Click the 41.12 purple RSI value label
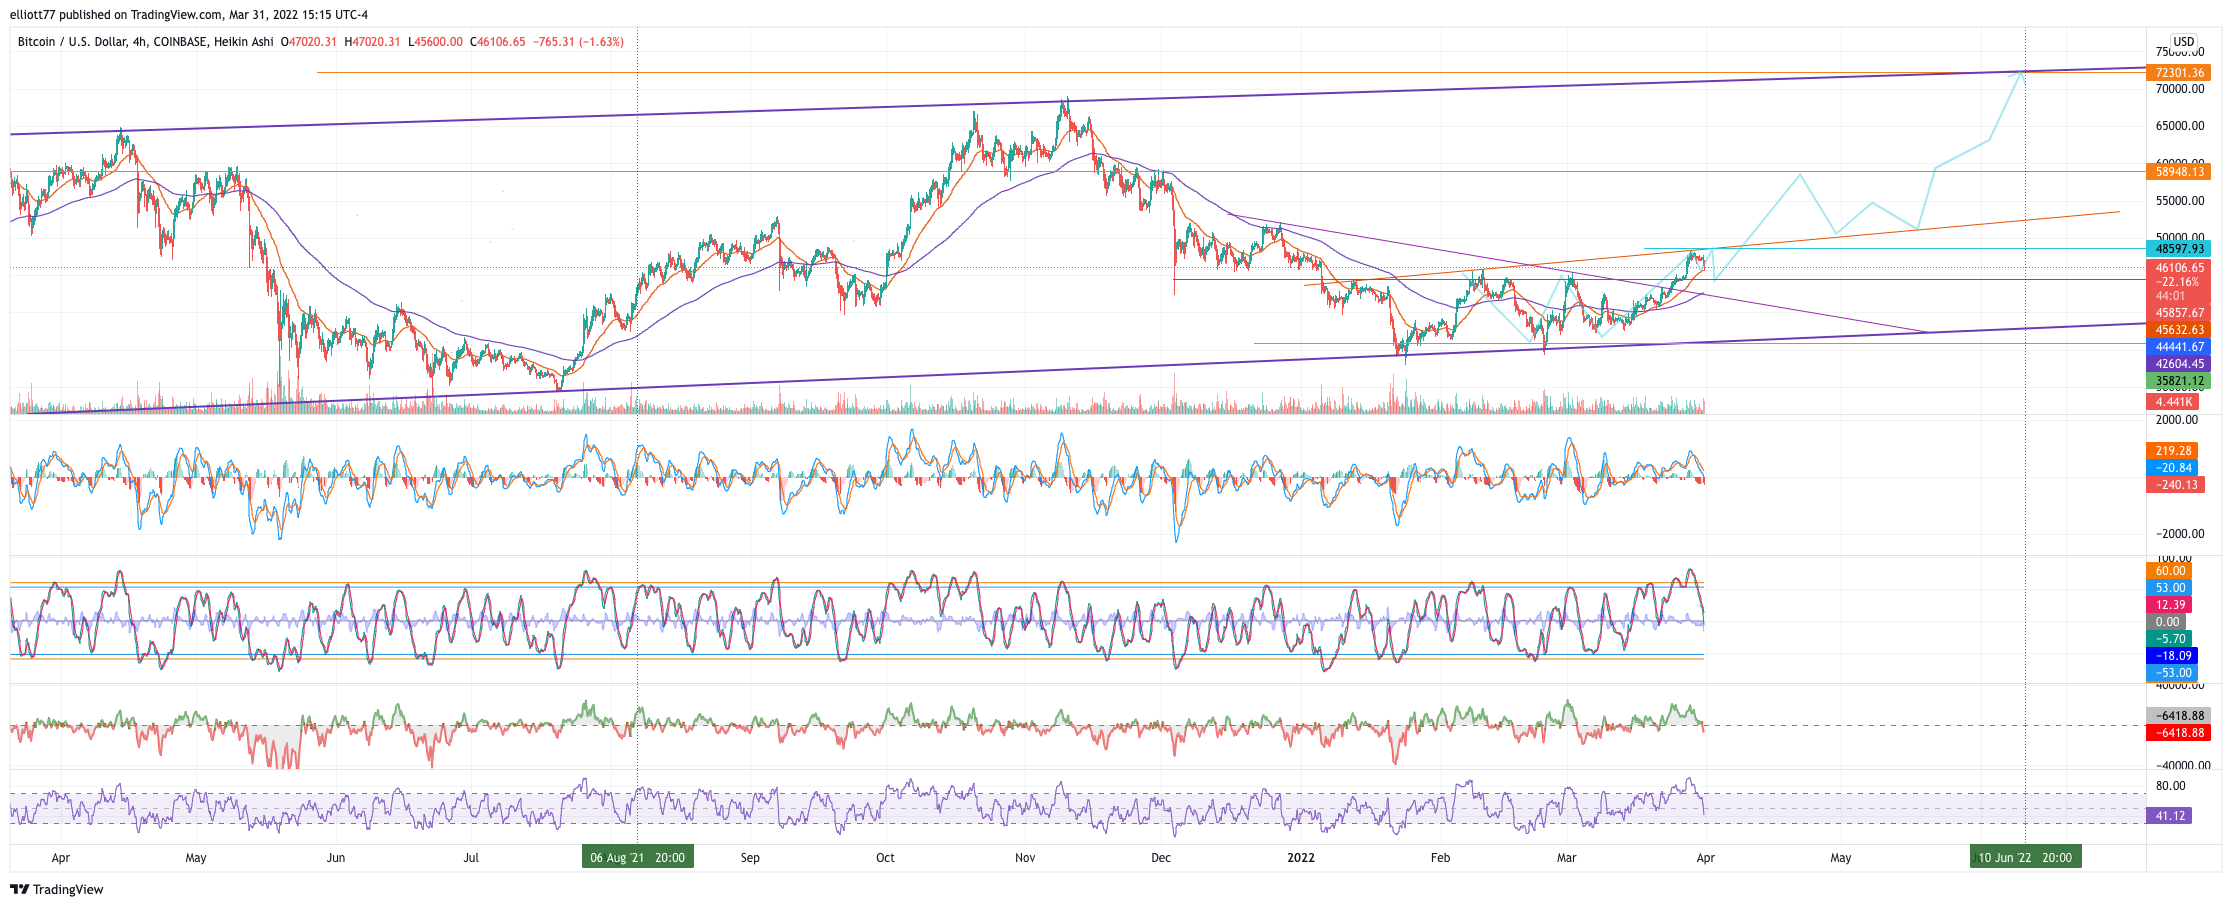The image size is (2232, 907). tap(2169, 816)
